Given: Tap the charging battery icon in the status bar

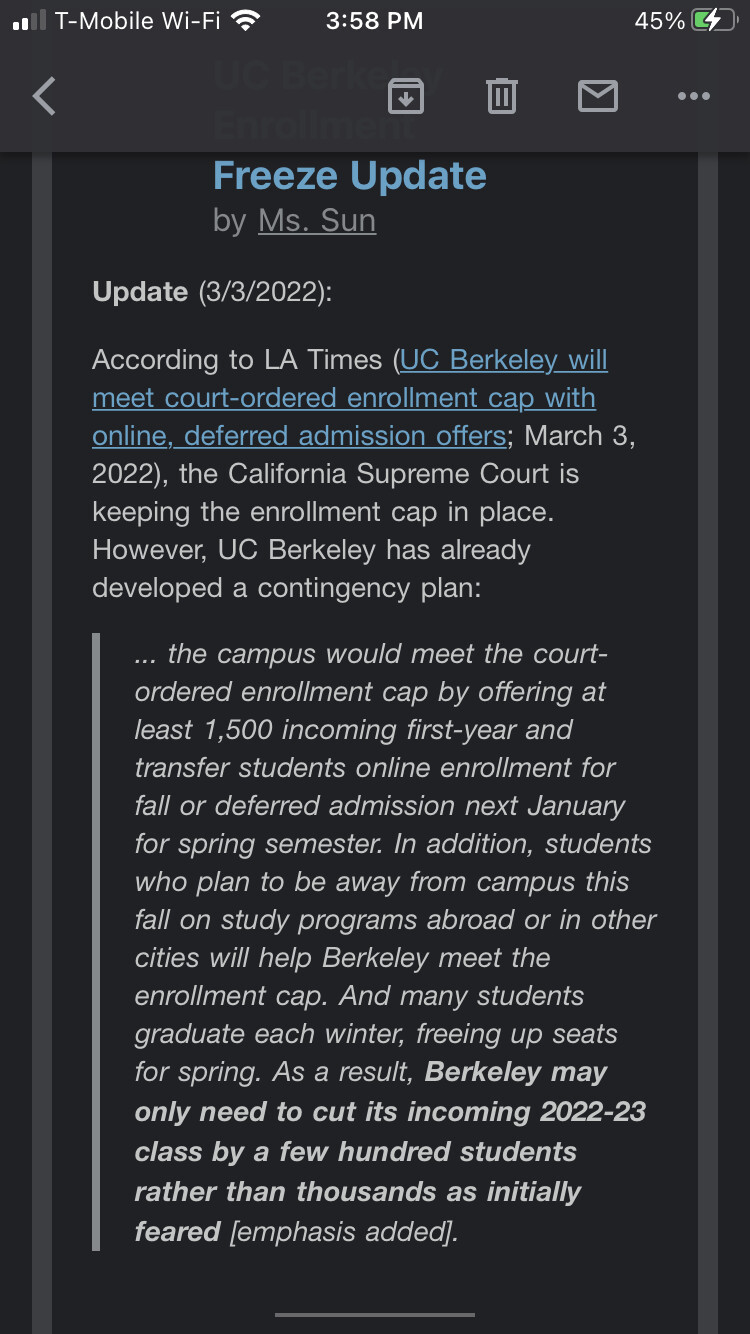Looking at the screenshot, I should 713,21.
